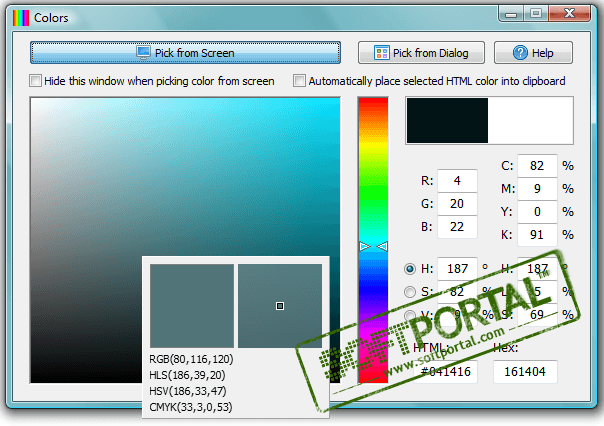The image size is (604, 426).
Task: Close the Colors window
Action: click(x=569, y=14)
